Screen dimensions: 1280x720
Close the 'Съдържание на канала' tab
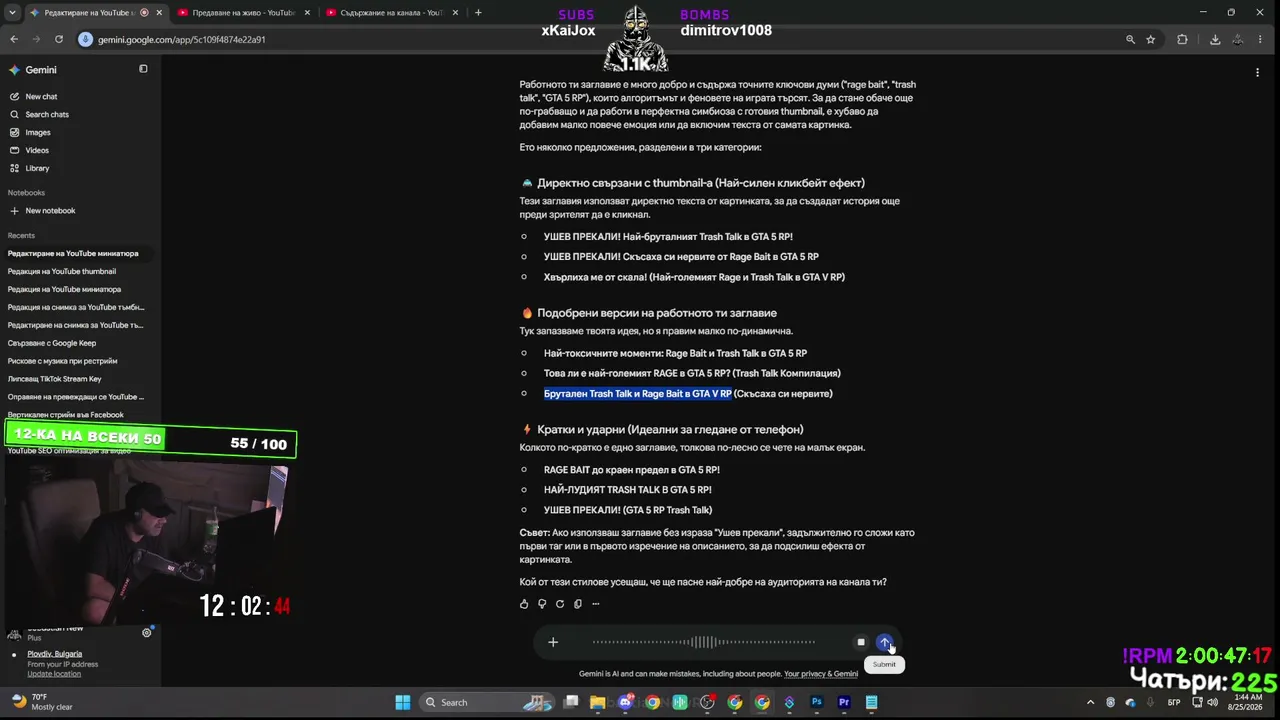[x=455, y=13]
